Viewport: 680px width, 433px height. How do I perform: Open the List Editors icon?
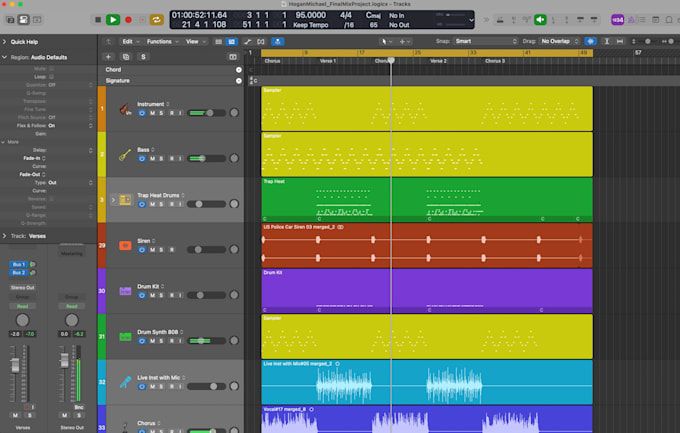tap(642, 20)
